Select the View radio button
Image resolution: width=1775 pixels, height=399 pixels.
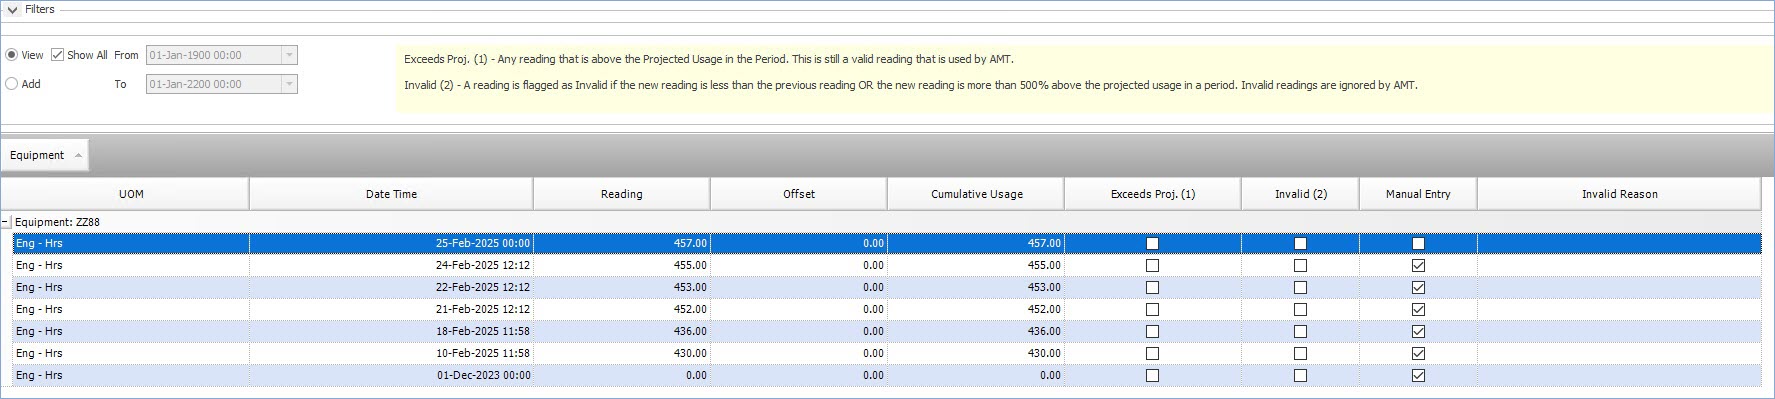point(12,55)
